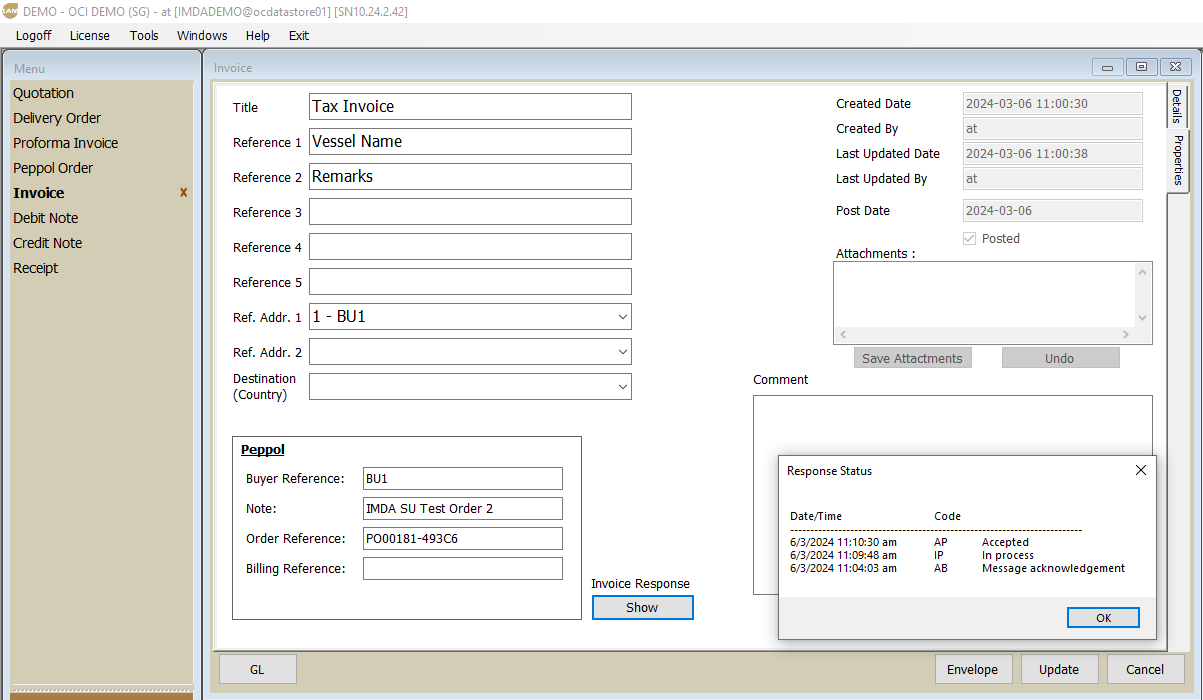Close the Invoice menu item using X icon
This screenshot has height=700, width=1203.
tap(183, 193)
